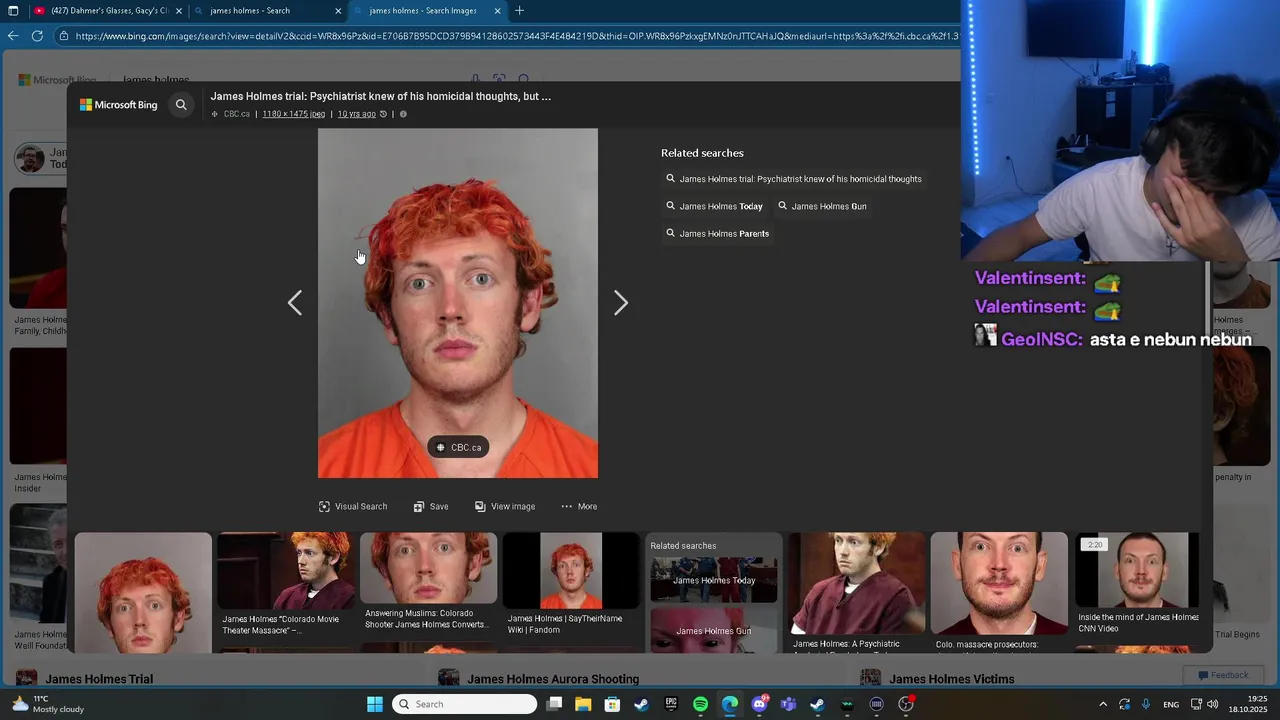1280x720 pixels.
Task: Open the Windows Start menu
Action: (x=375, y=704)
